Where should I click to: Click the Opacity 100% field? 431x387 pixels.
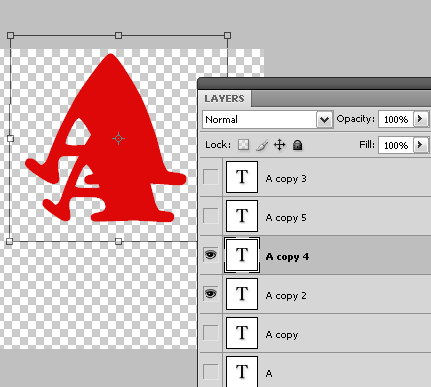396,119
